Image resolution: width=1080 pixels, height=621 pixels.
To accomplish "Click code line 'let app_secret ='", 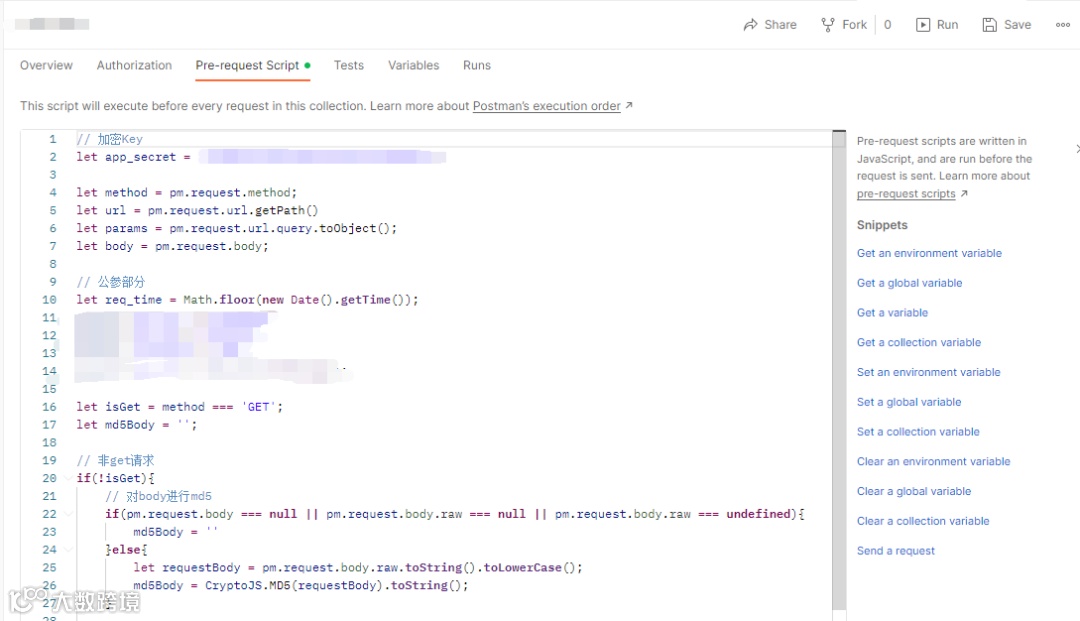I will pos(133,157).
